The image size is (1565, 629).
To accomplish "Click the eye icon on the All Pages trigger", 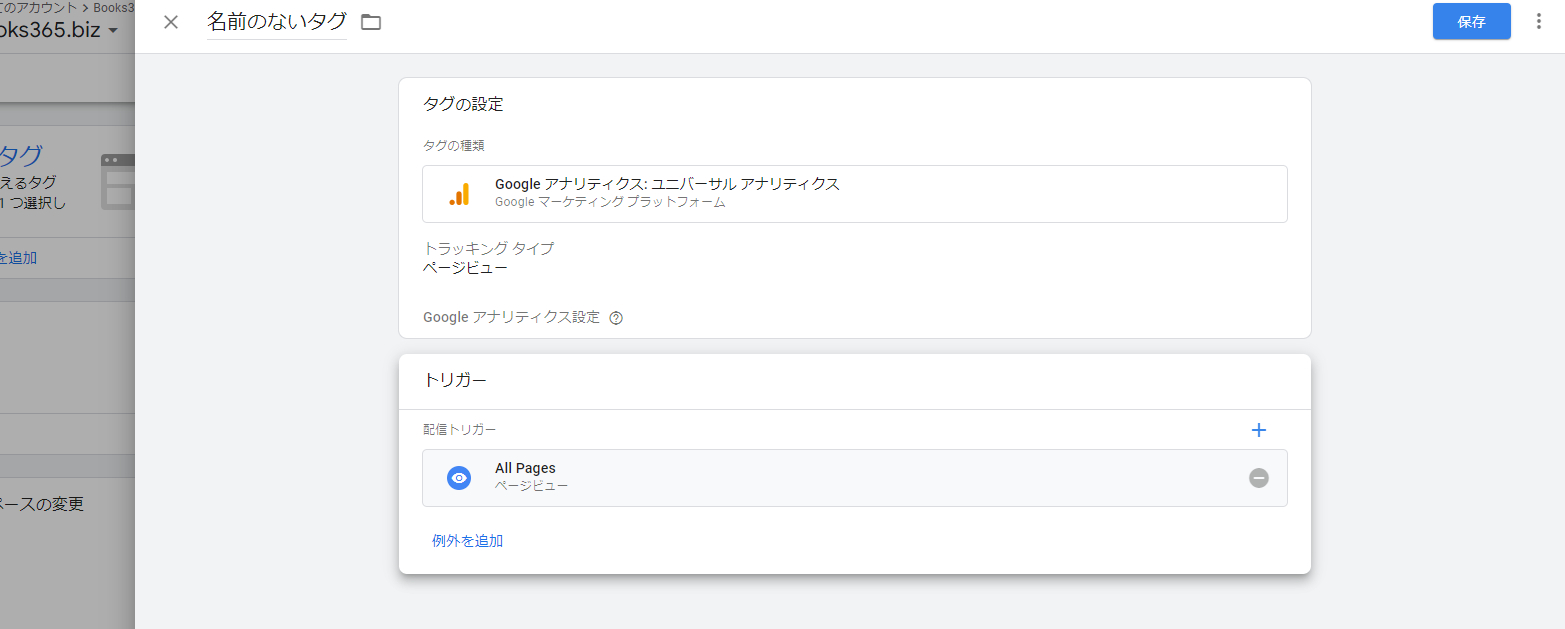I will click(x=459, y=477).
